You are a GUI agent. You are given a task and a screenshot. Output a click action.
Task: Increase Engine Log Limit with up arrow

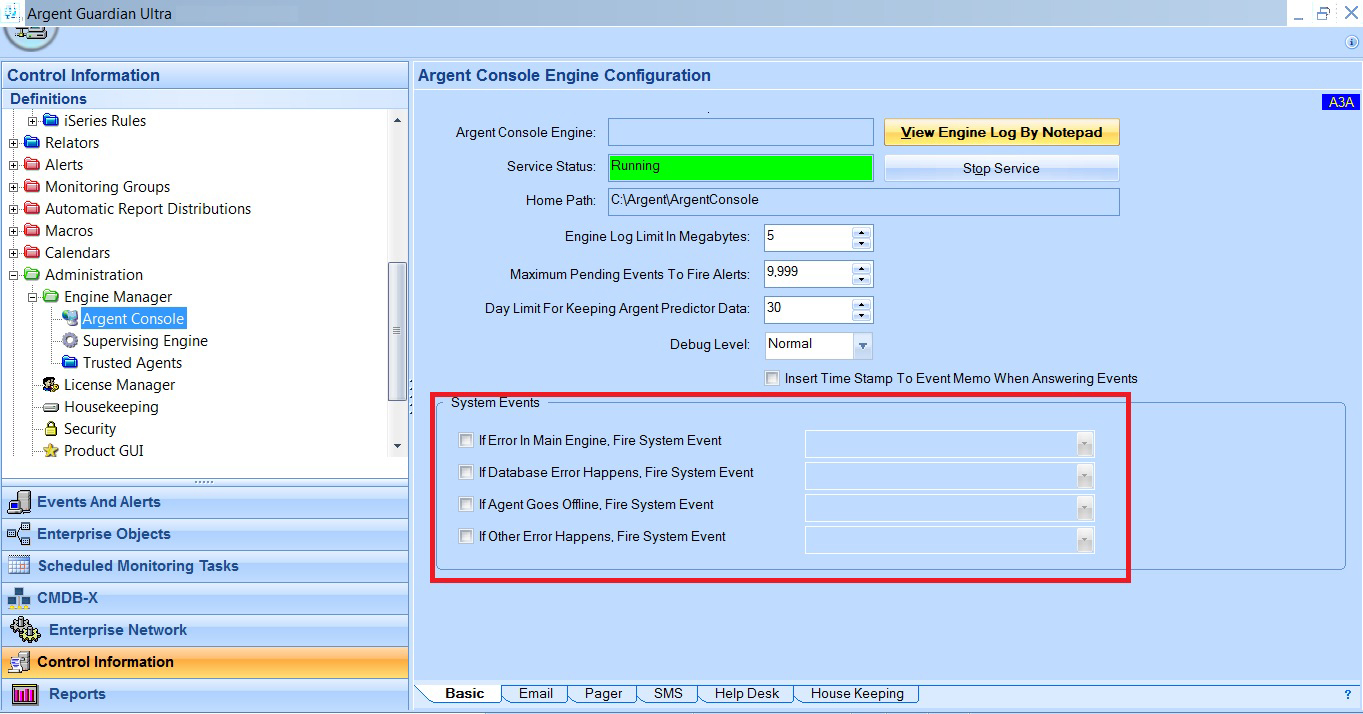(862, 232)
